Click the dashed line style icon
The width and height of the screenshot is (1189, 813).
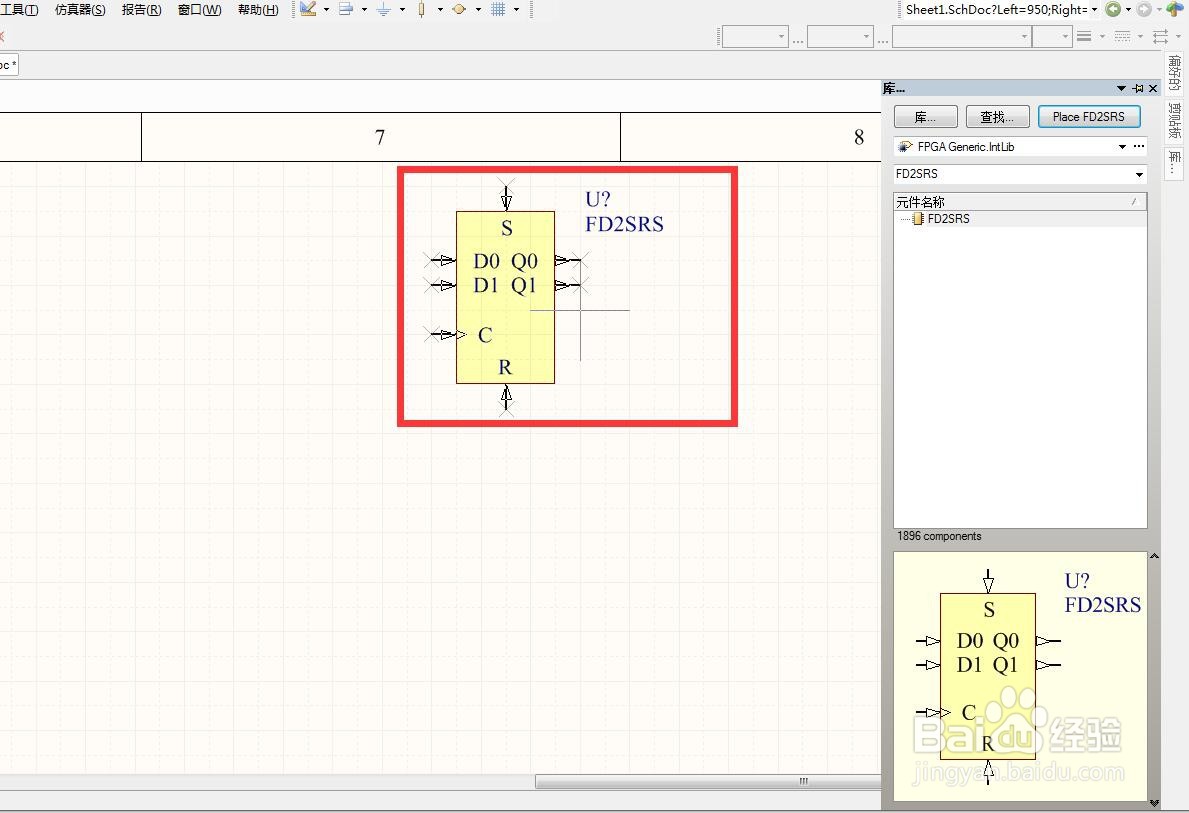click(x=1123, y=36)
